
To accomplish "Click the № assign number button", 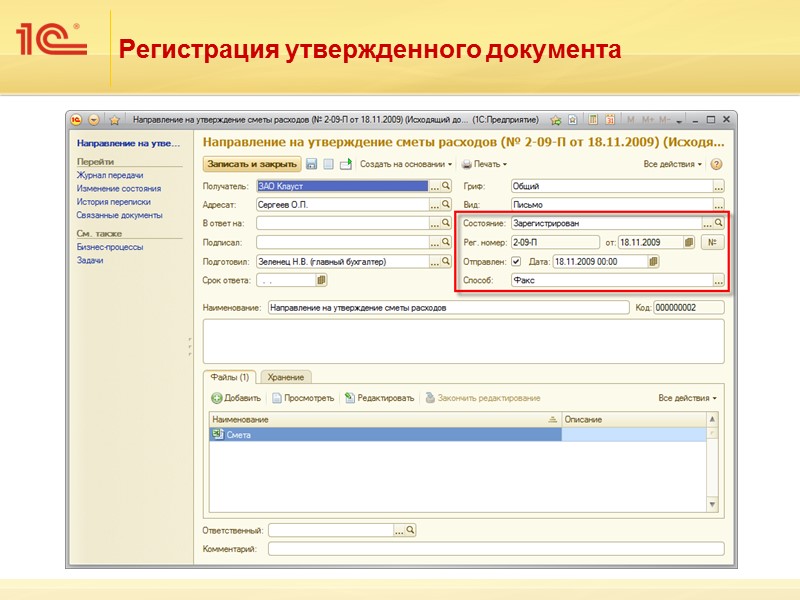I will click(x=712, y=242).
